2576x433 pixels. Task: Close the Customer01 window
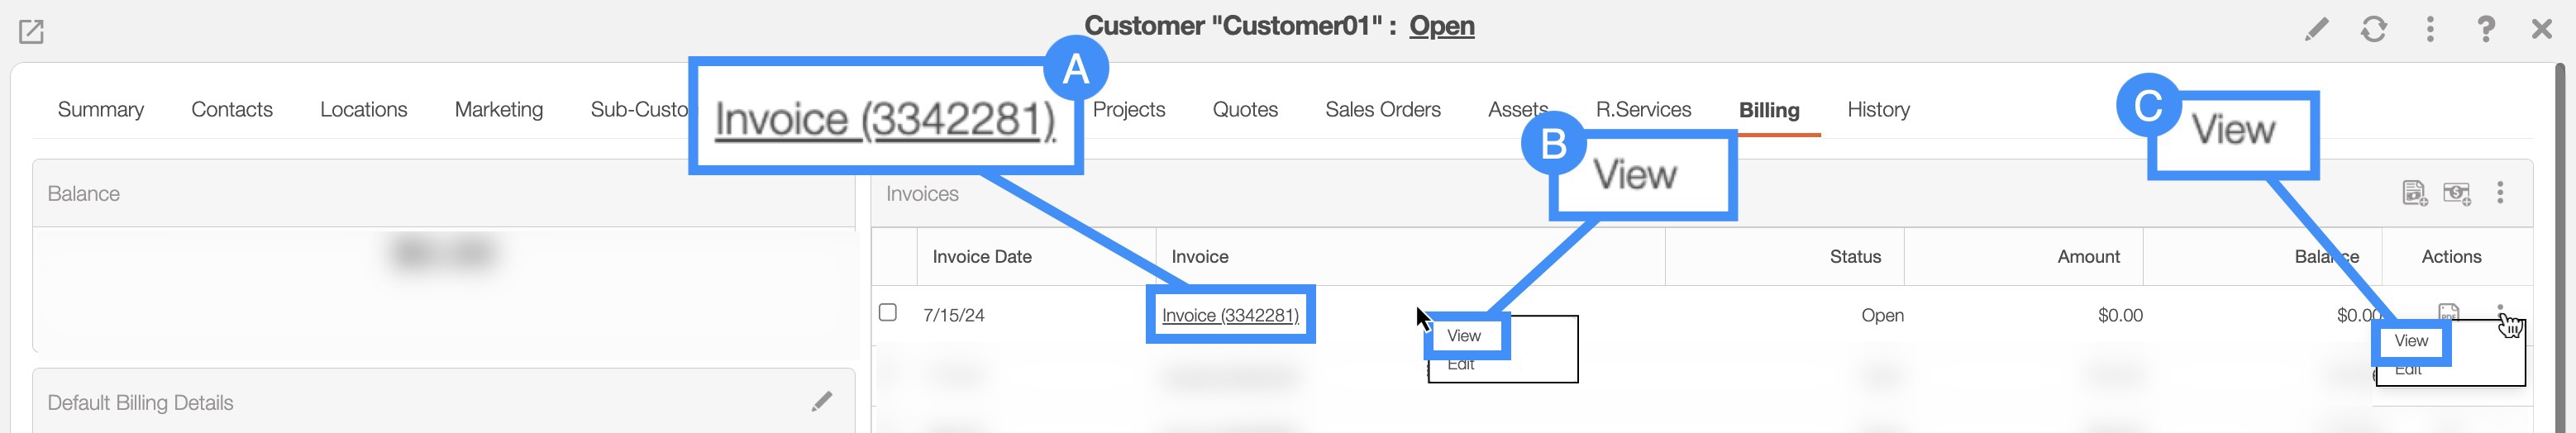click(2542, 30)
